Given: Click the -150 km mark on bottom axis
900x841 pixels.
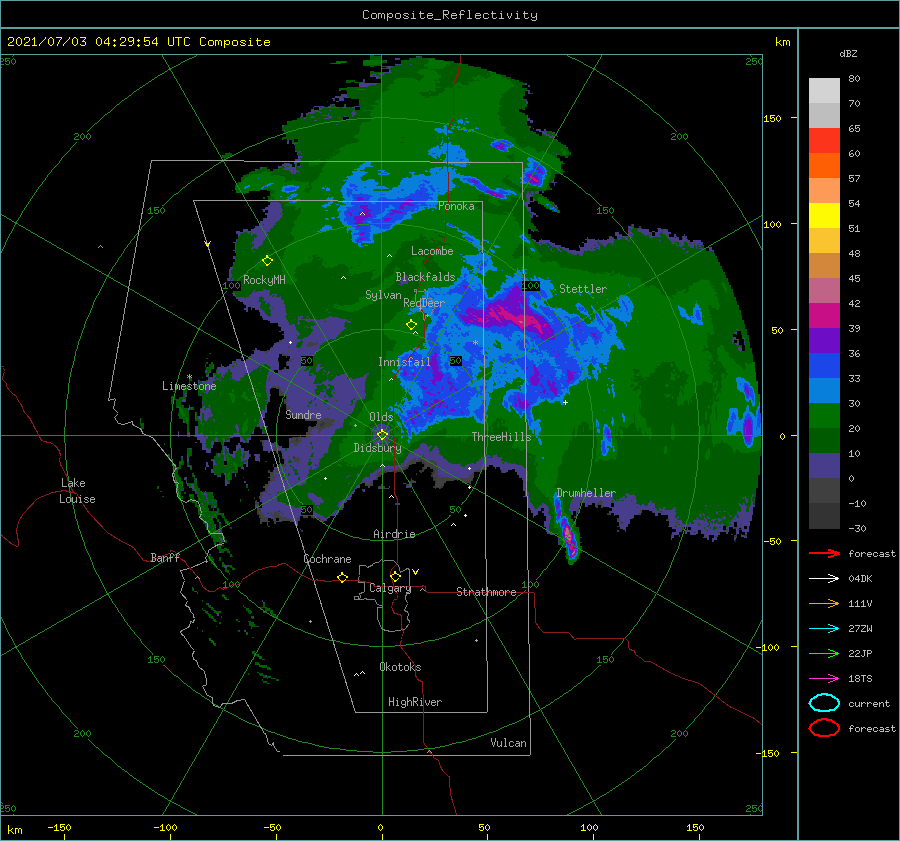Looking at the screenshot, I should point(59,827).
